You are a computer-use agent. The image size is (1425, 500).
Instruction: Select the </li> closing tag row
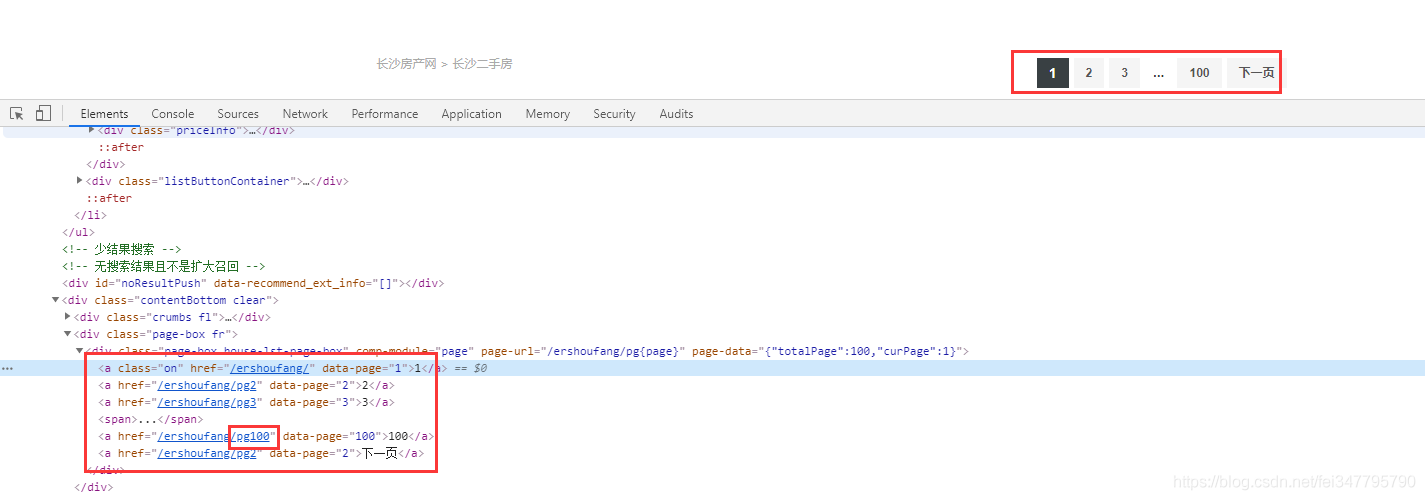pos(90,215)
